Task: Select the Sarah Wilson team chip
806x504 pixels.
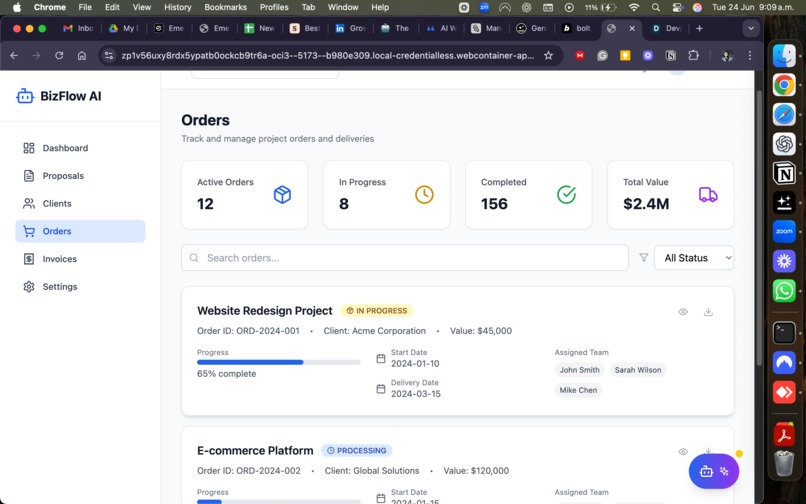Action: pyautogui.click(x=638, y=370)
